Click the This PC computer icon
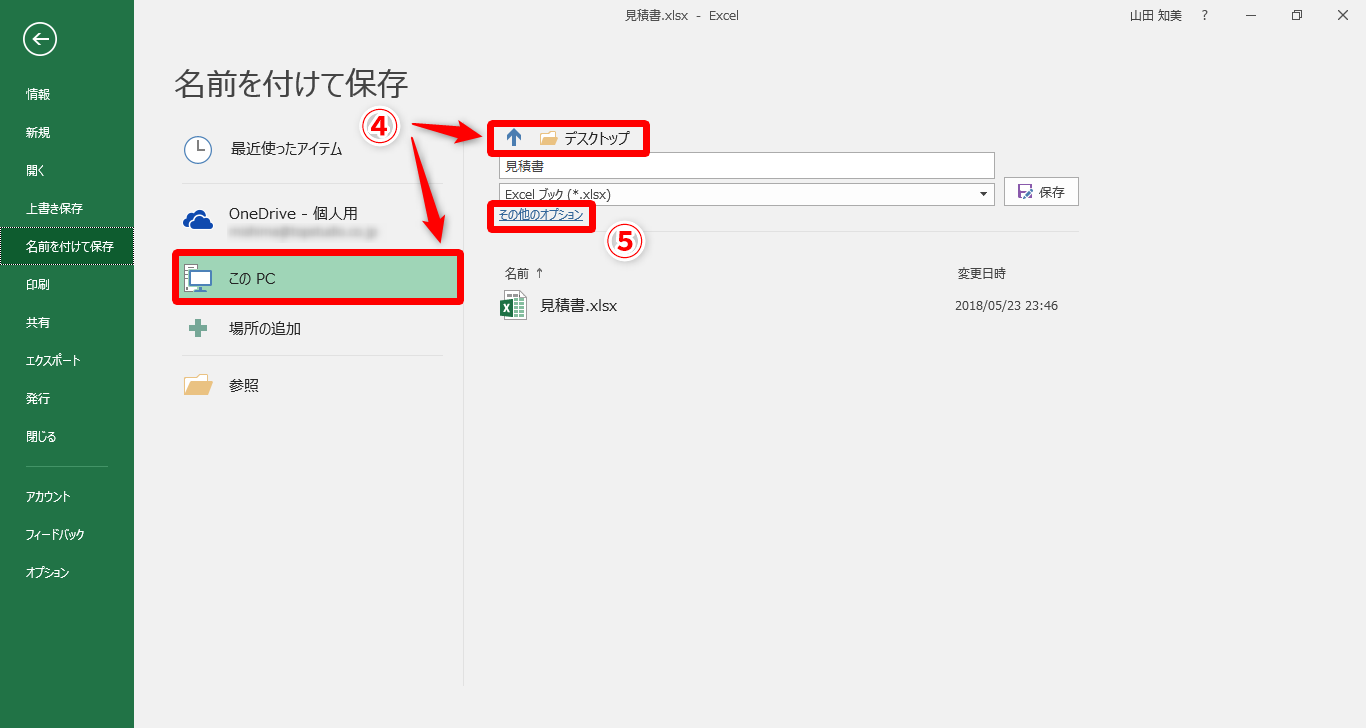 tap(198, 279)
